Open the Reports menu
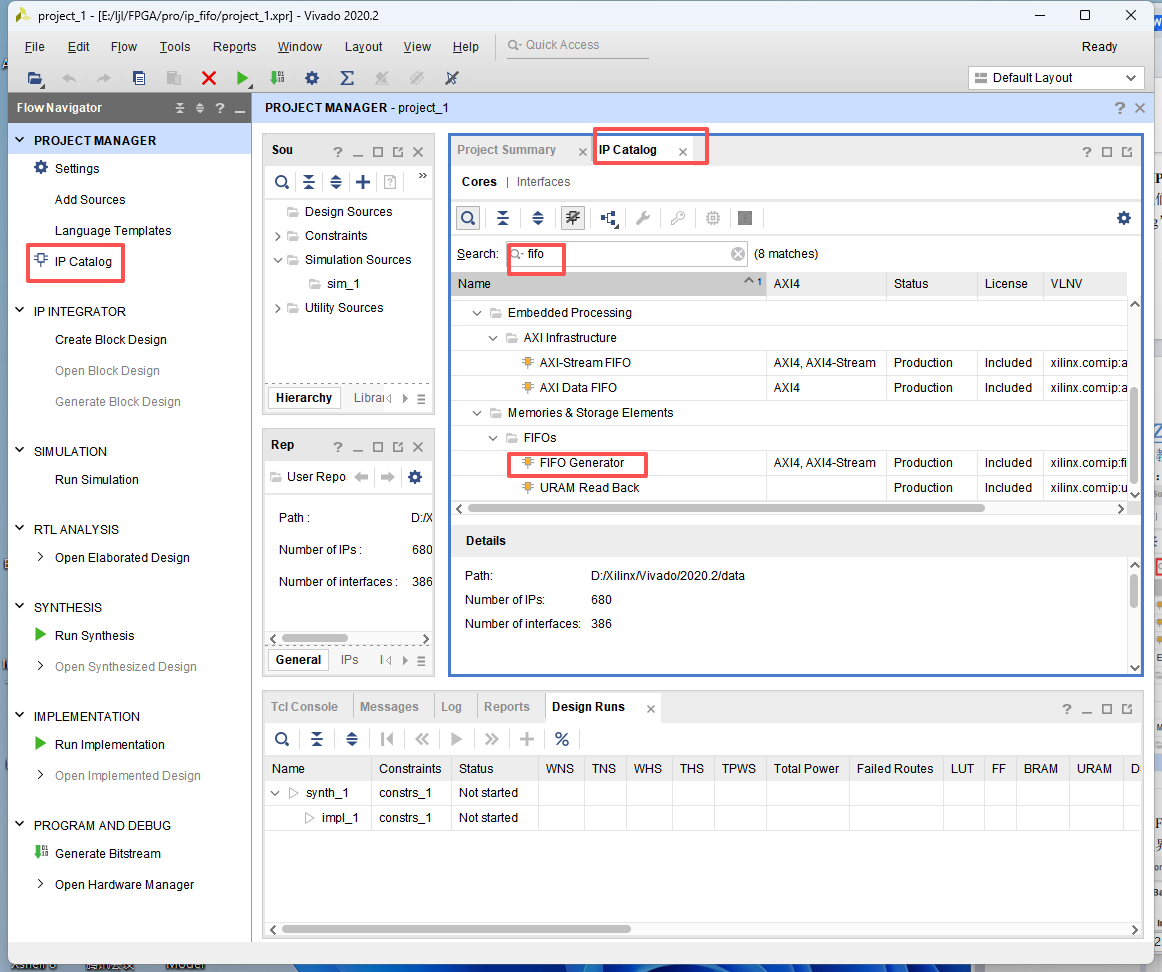 pos(234,47)
